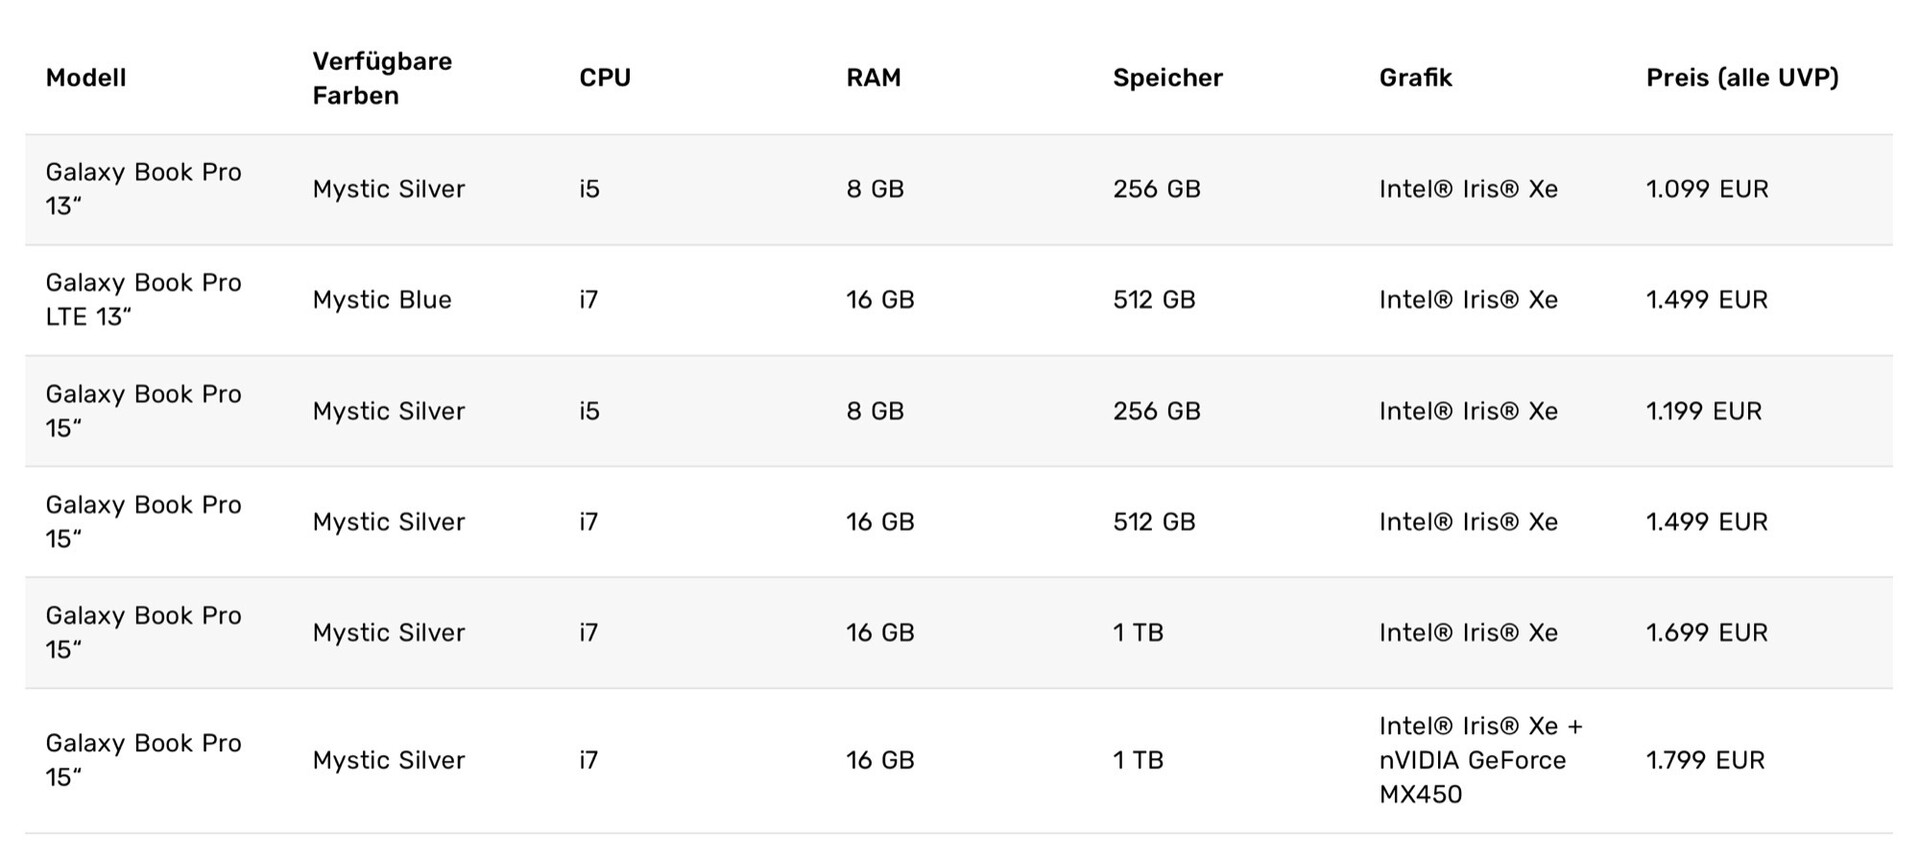This screenshot has width=1920, height=854.
Task: Click the 1.199 EUR price
Action: tap(1704, 411)
